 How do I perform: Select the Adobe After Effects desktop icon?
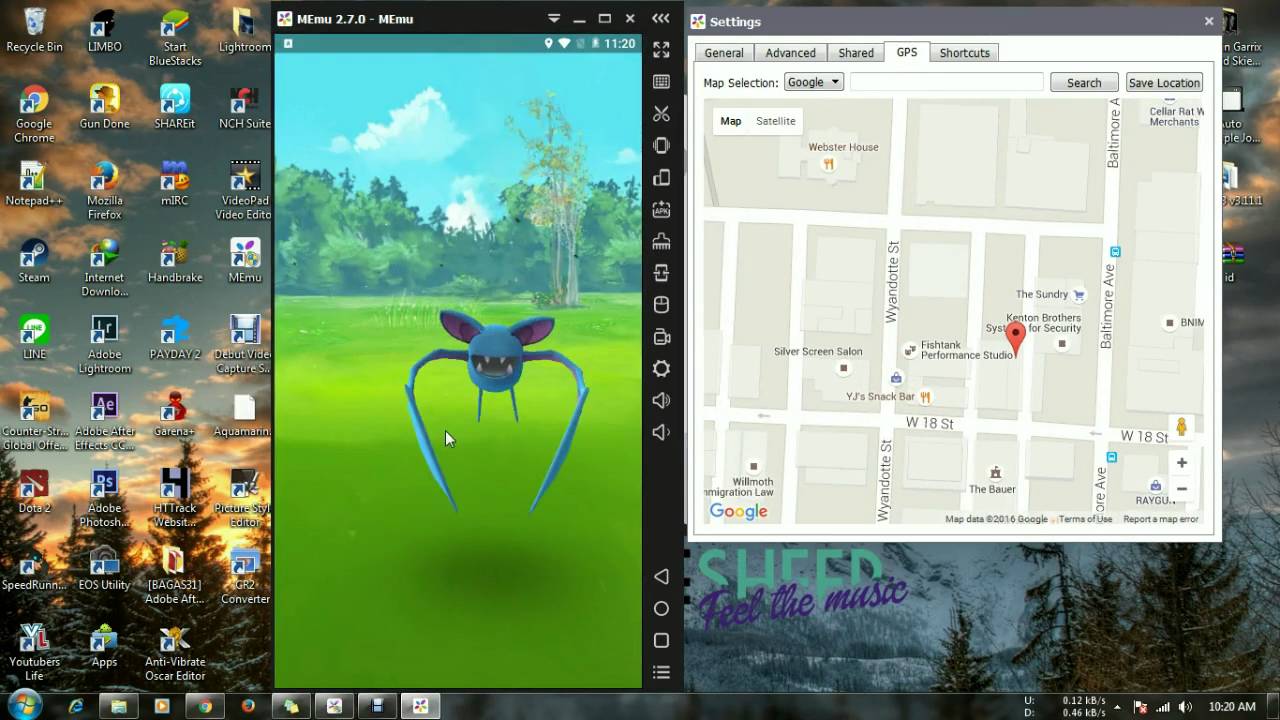pyautogui.click(x=104, y=421)
